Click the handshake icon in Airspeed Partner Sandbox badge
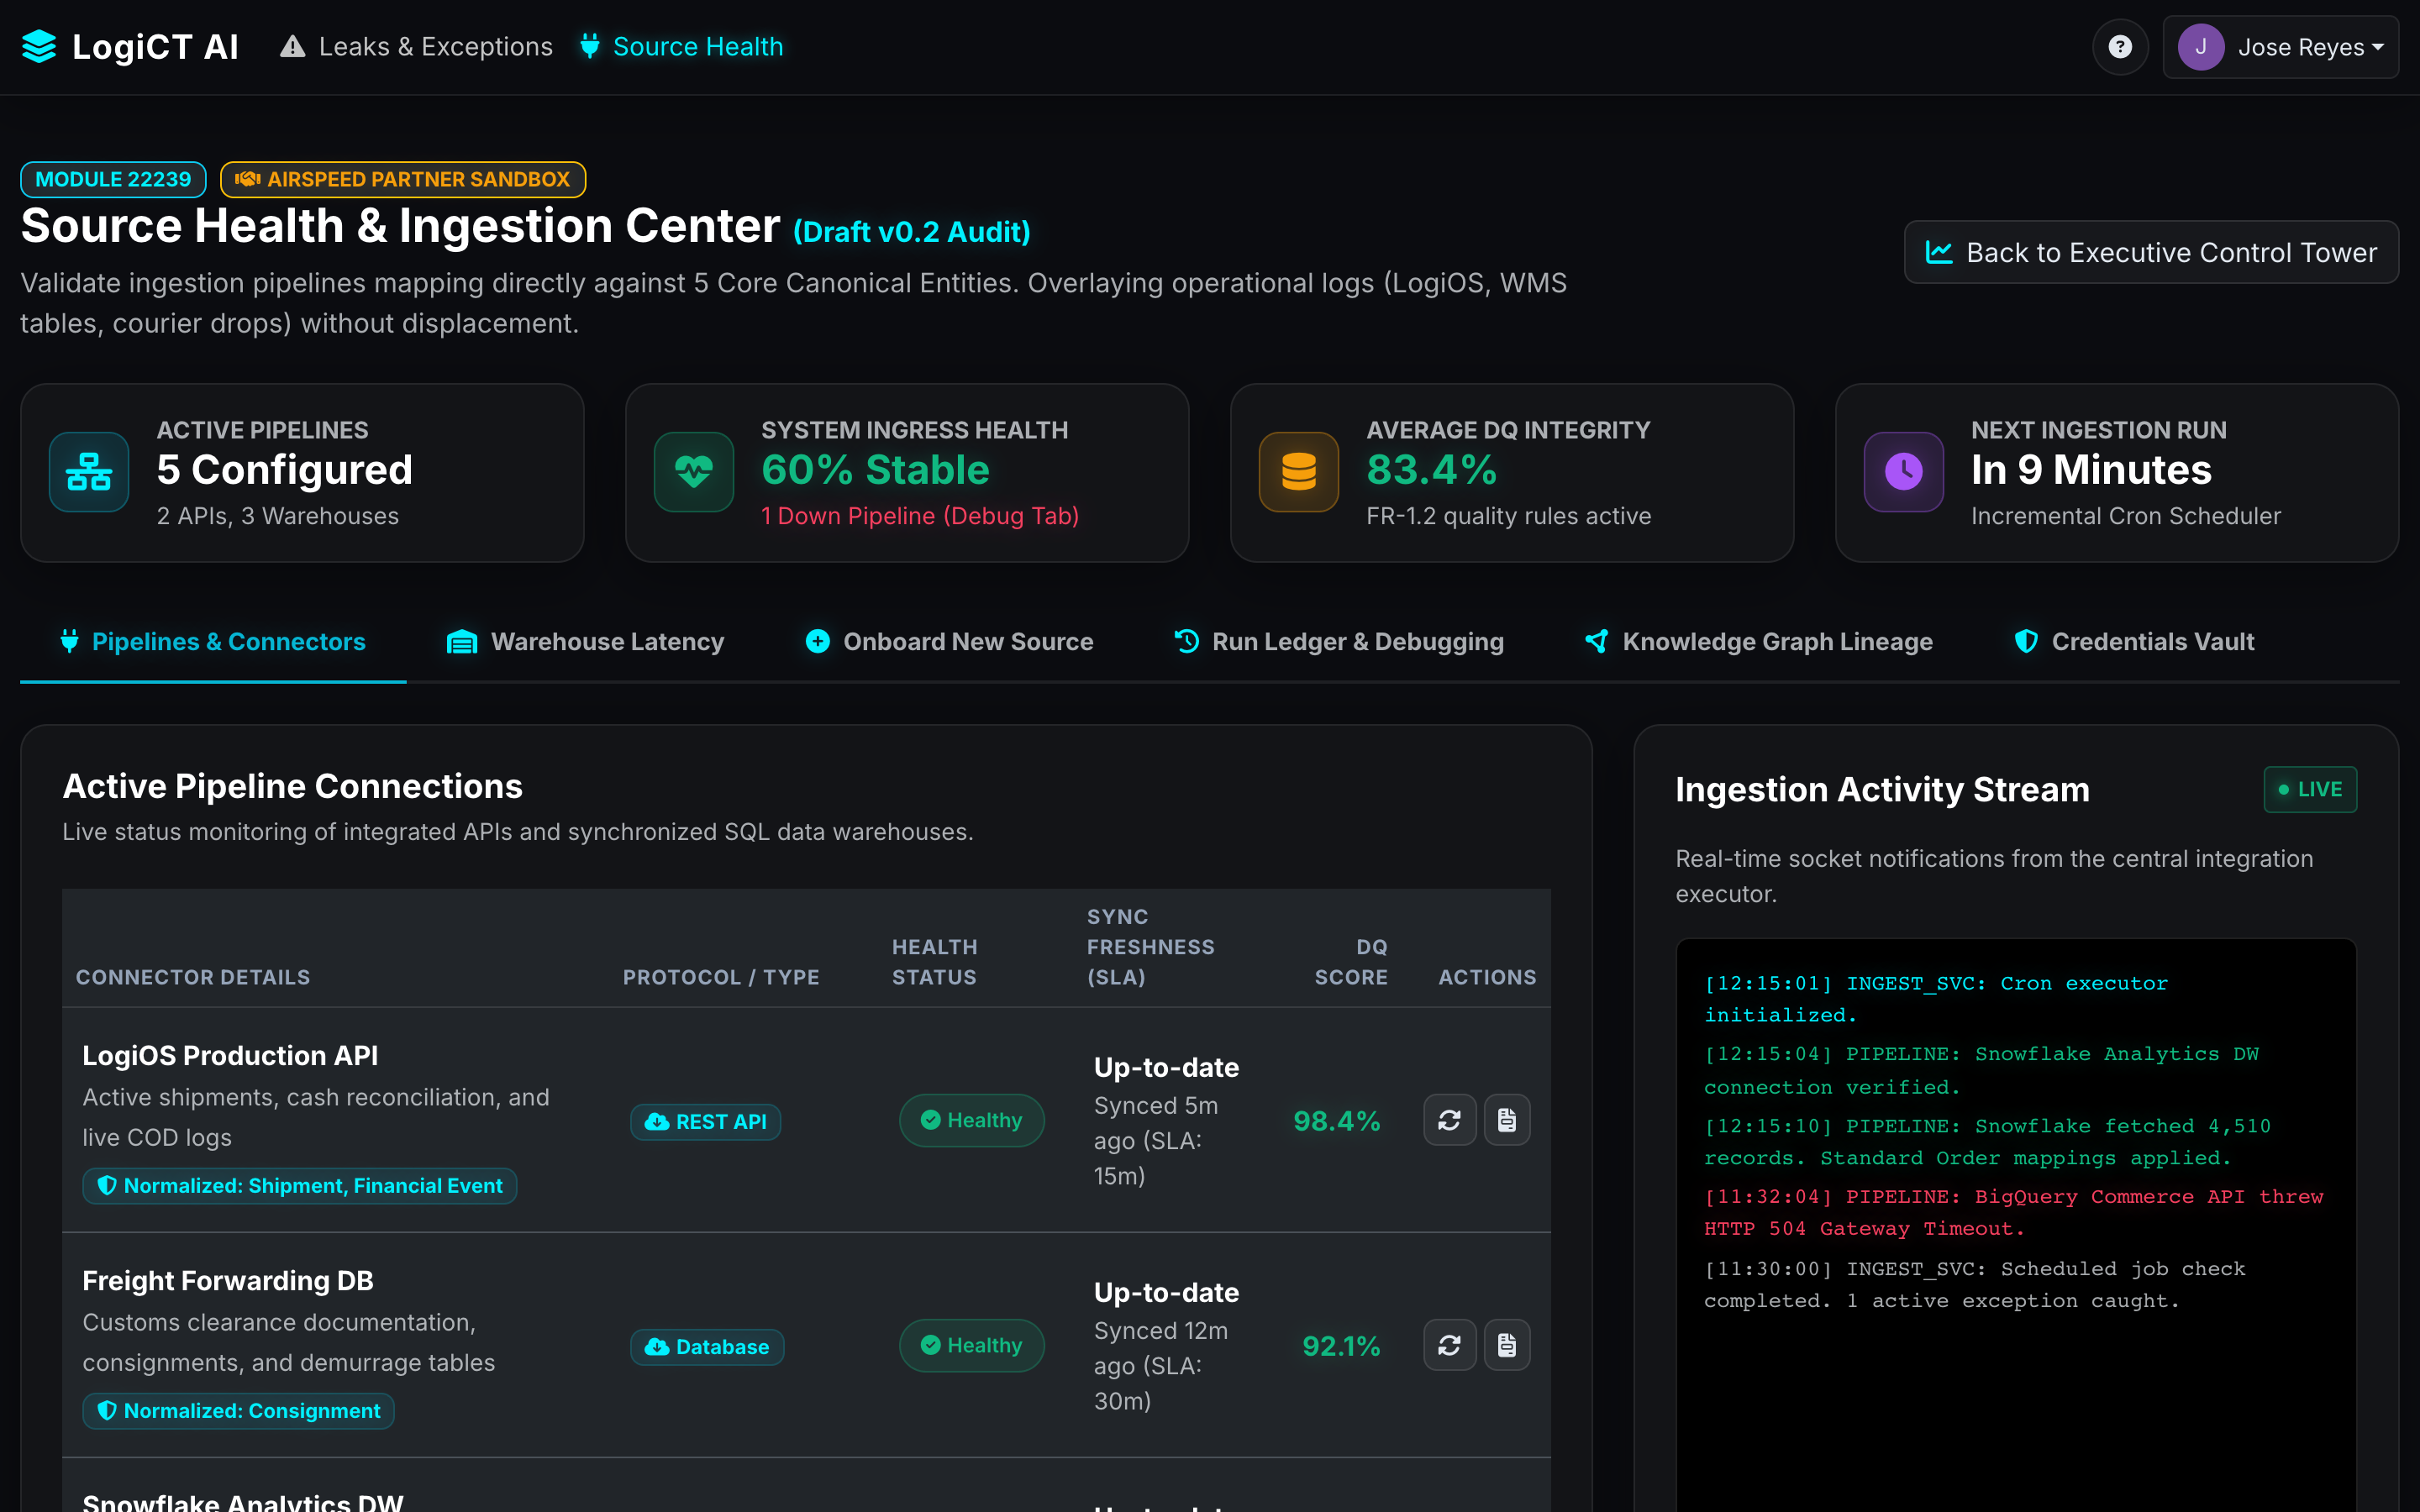The height and width of the screenshot is (1512, 2420). click(247, 179)
